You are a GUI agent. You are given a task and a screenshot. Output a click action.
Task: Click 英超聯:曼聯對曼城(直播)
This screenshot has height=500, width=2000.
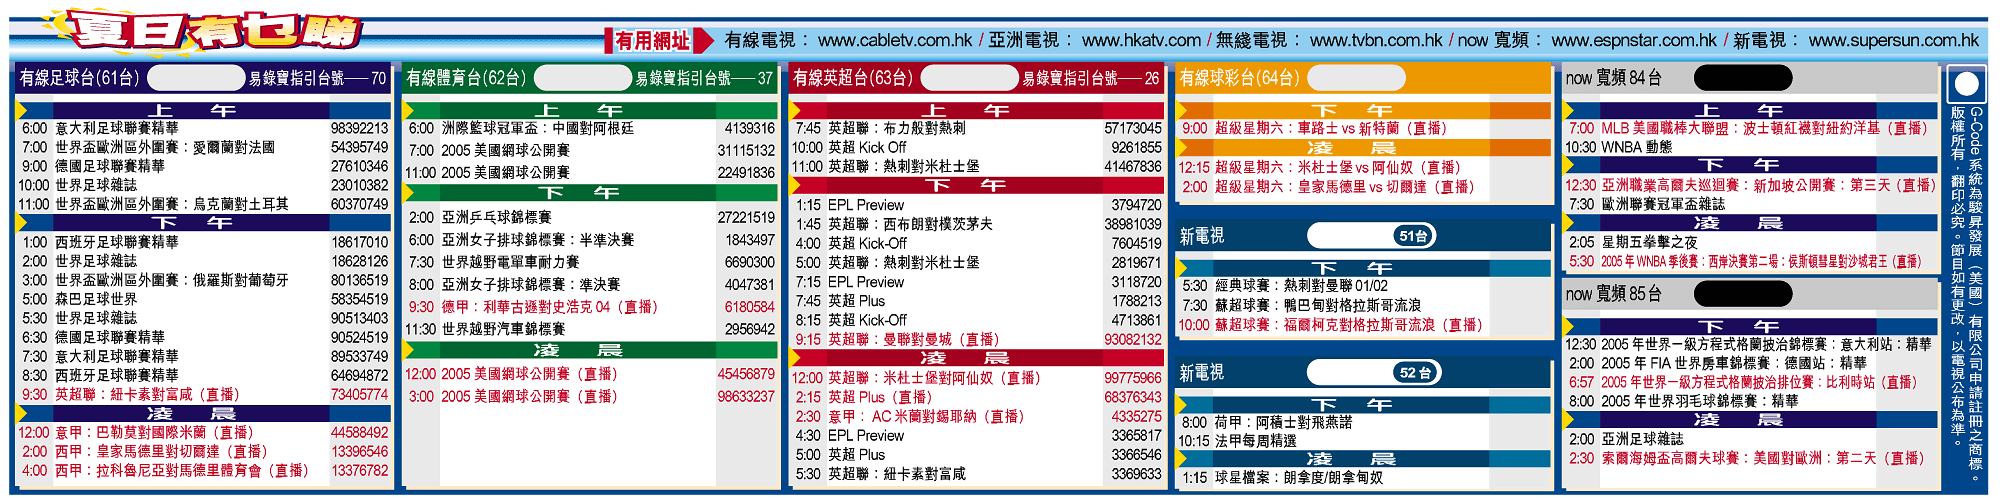914,340
